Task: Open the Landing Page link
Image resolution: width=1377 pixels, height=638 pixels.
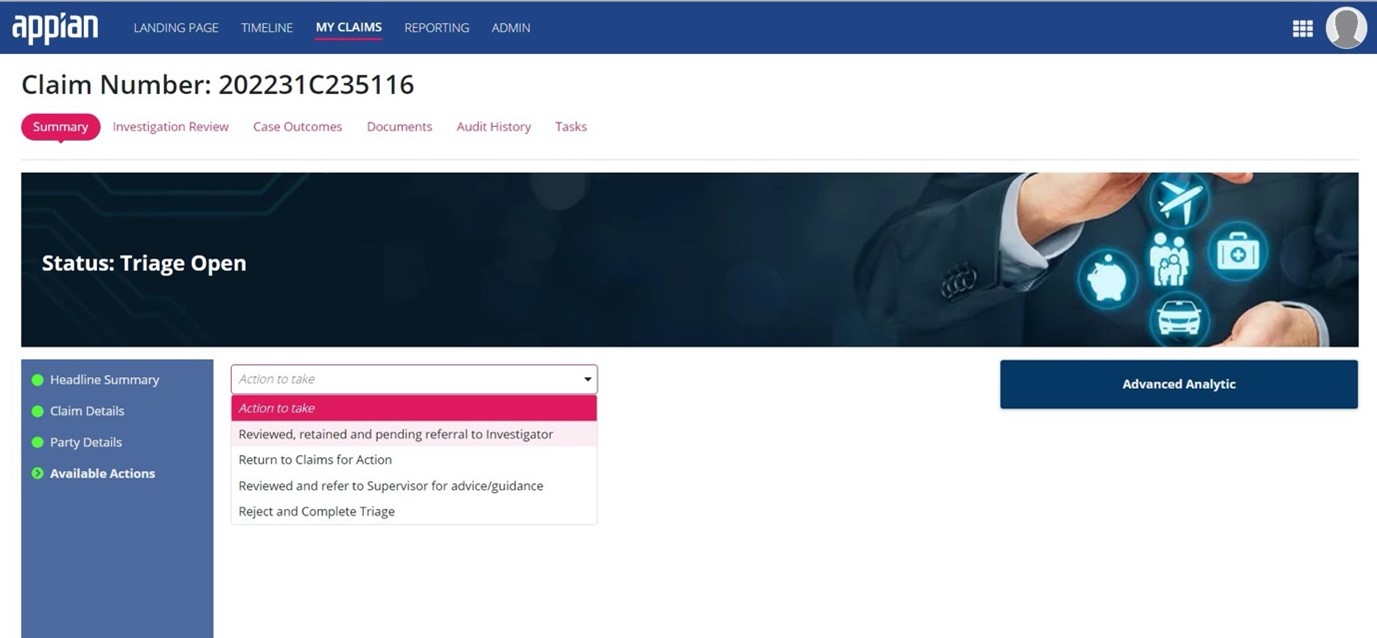Action: tap(176, 28)
